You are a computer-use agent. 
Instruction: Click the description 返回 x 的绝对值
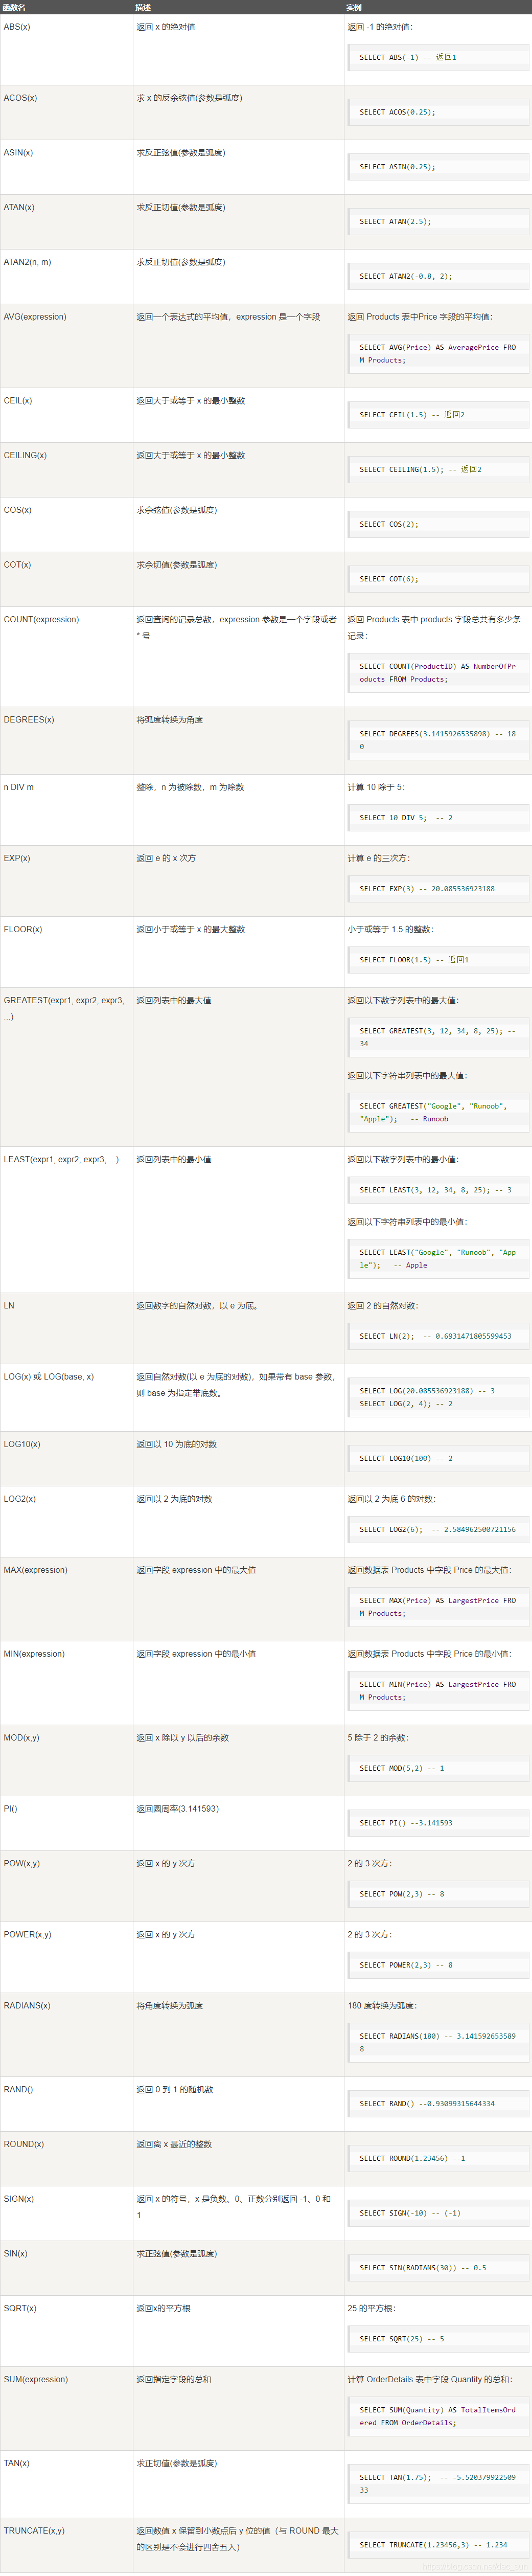(166, 27)
